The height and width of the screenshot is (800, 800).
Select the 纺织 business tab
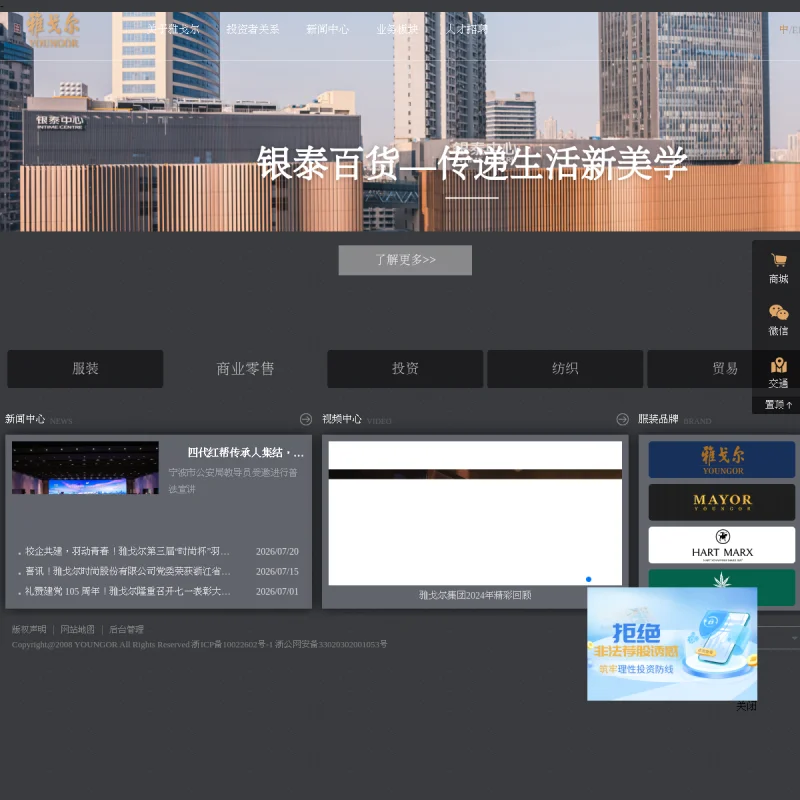pyautogui.click(x=565, y=368)
